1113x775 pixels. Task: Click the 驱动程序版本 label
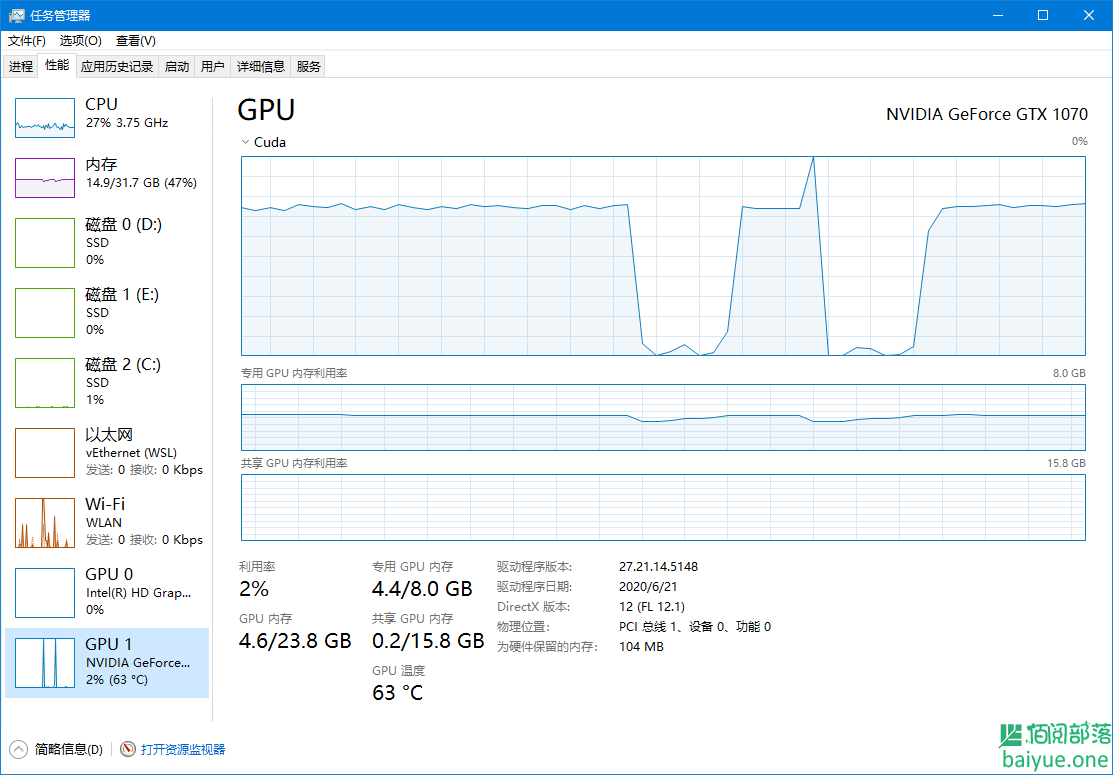point(534,566)
